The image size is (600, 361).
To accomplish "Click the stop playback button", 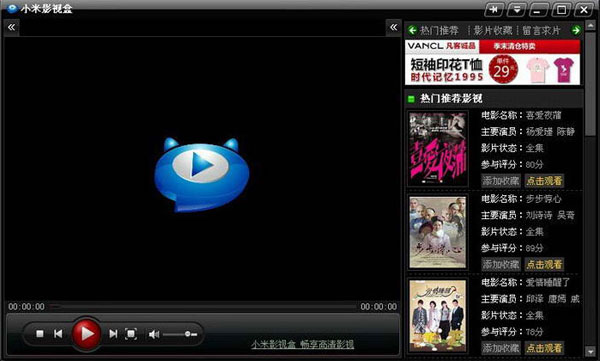I will coord(40,334).
